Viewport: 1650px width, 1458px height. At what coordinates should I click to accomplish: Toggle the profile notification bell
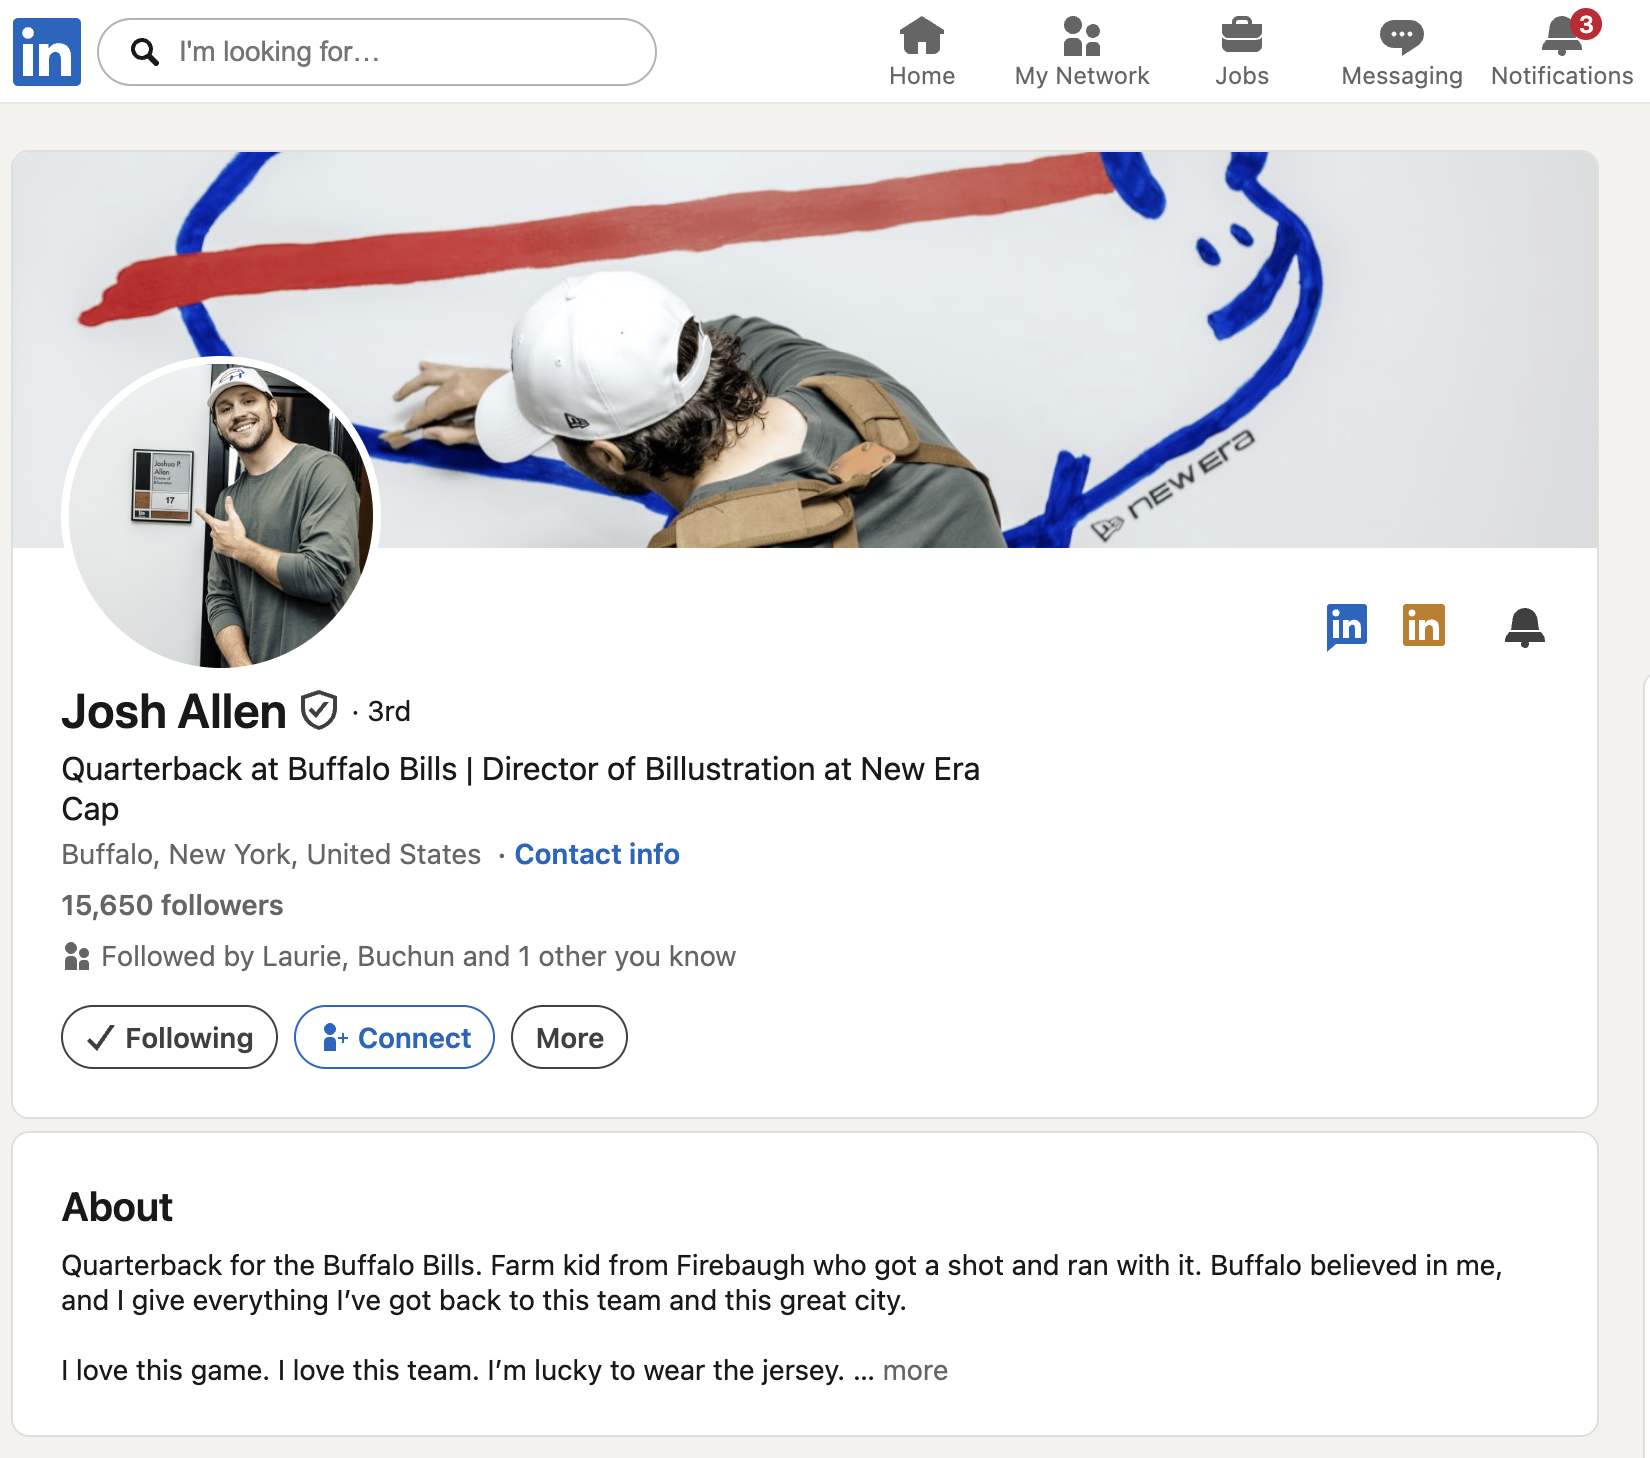tap(1525, 627)
